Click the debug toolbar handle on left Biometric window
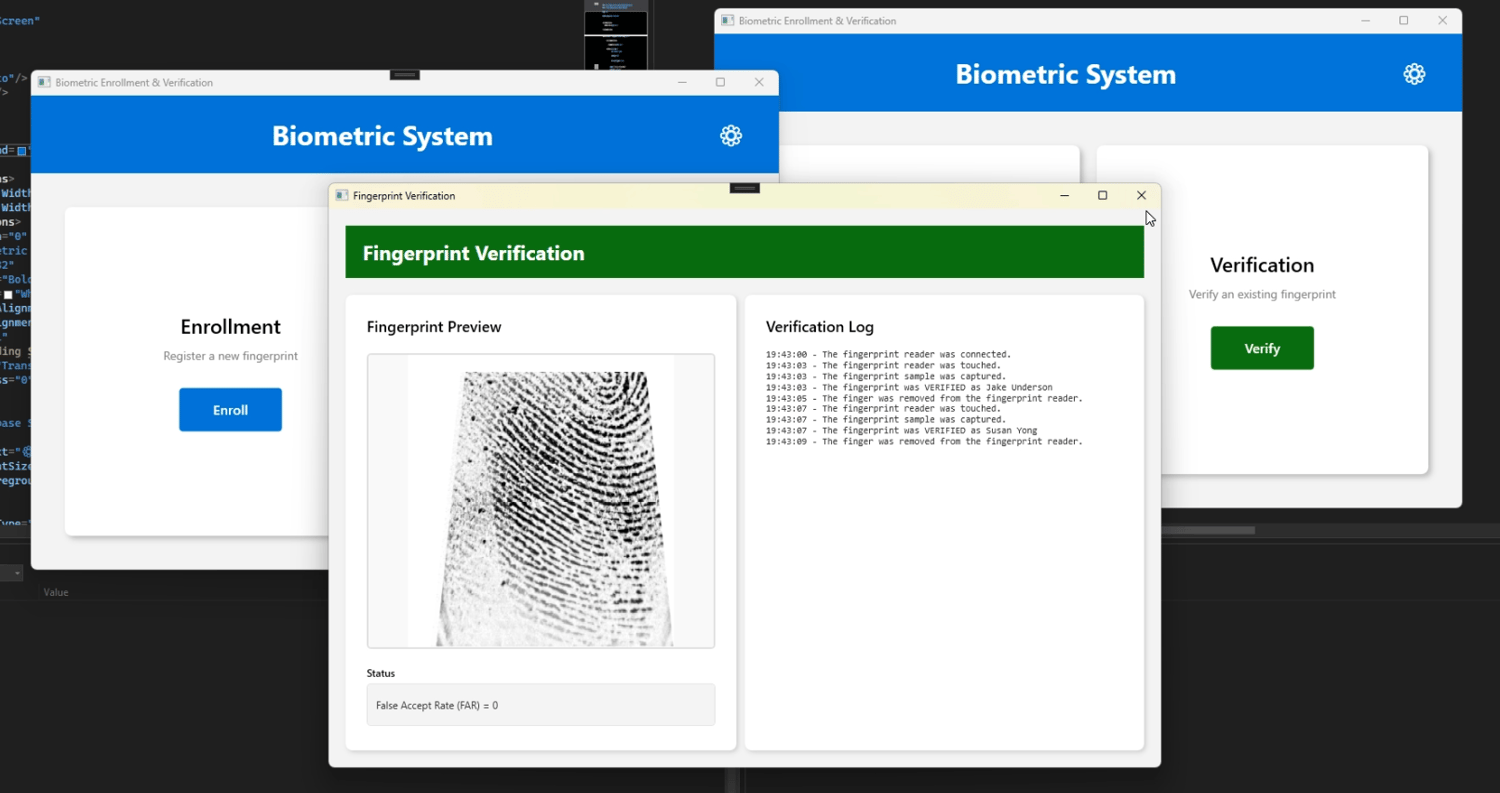 click(404, 74)
